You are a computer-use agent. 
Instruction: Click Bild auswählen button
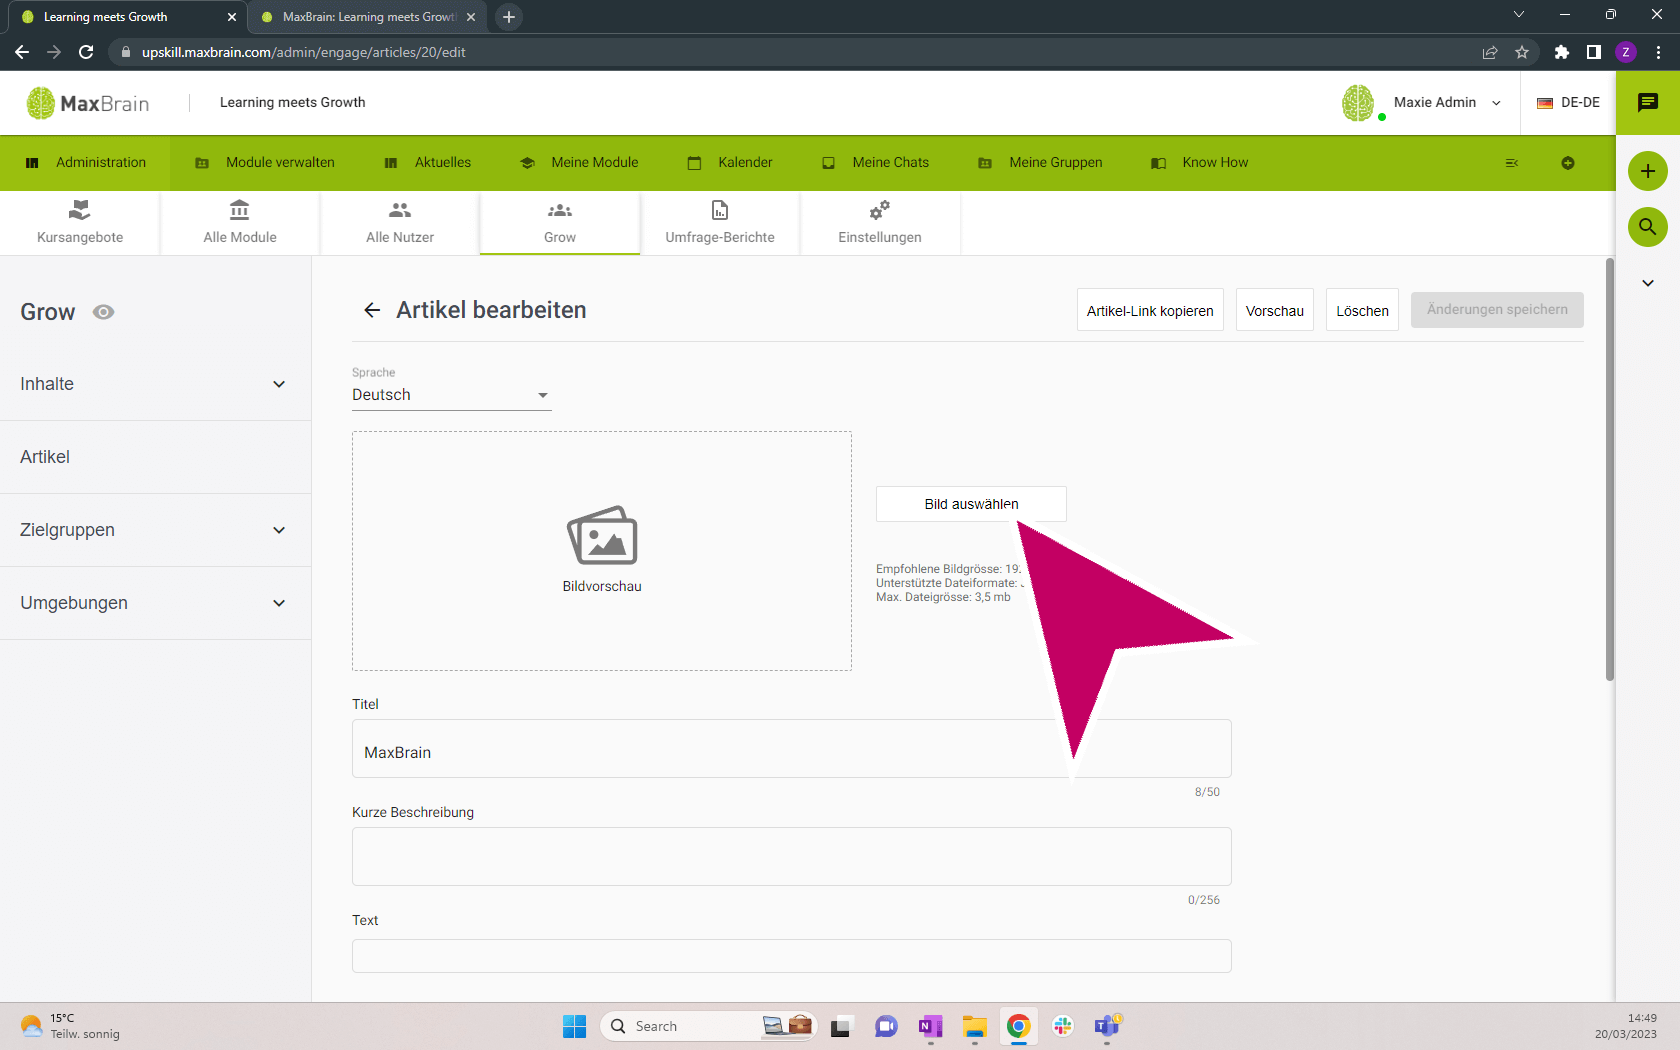(x=971, y=504)
